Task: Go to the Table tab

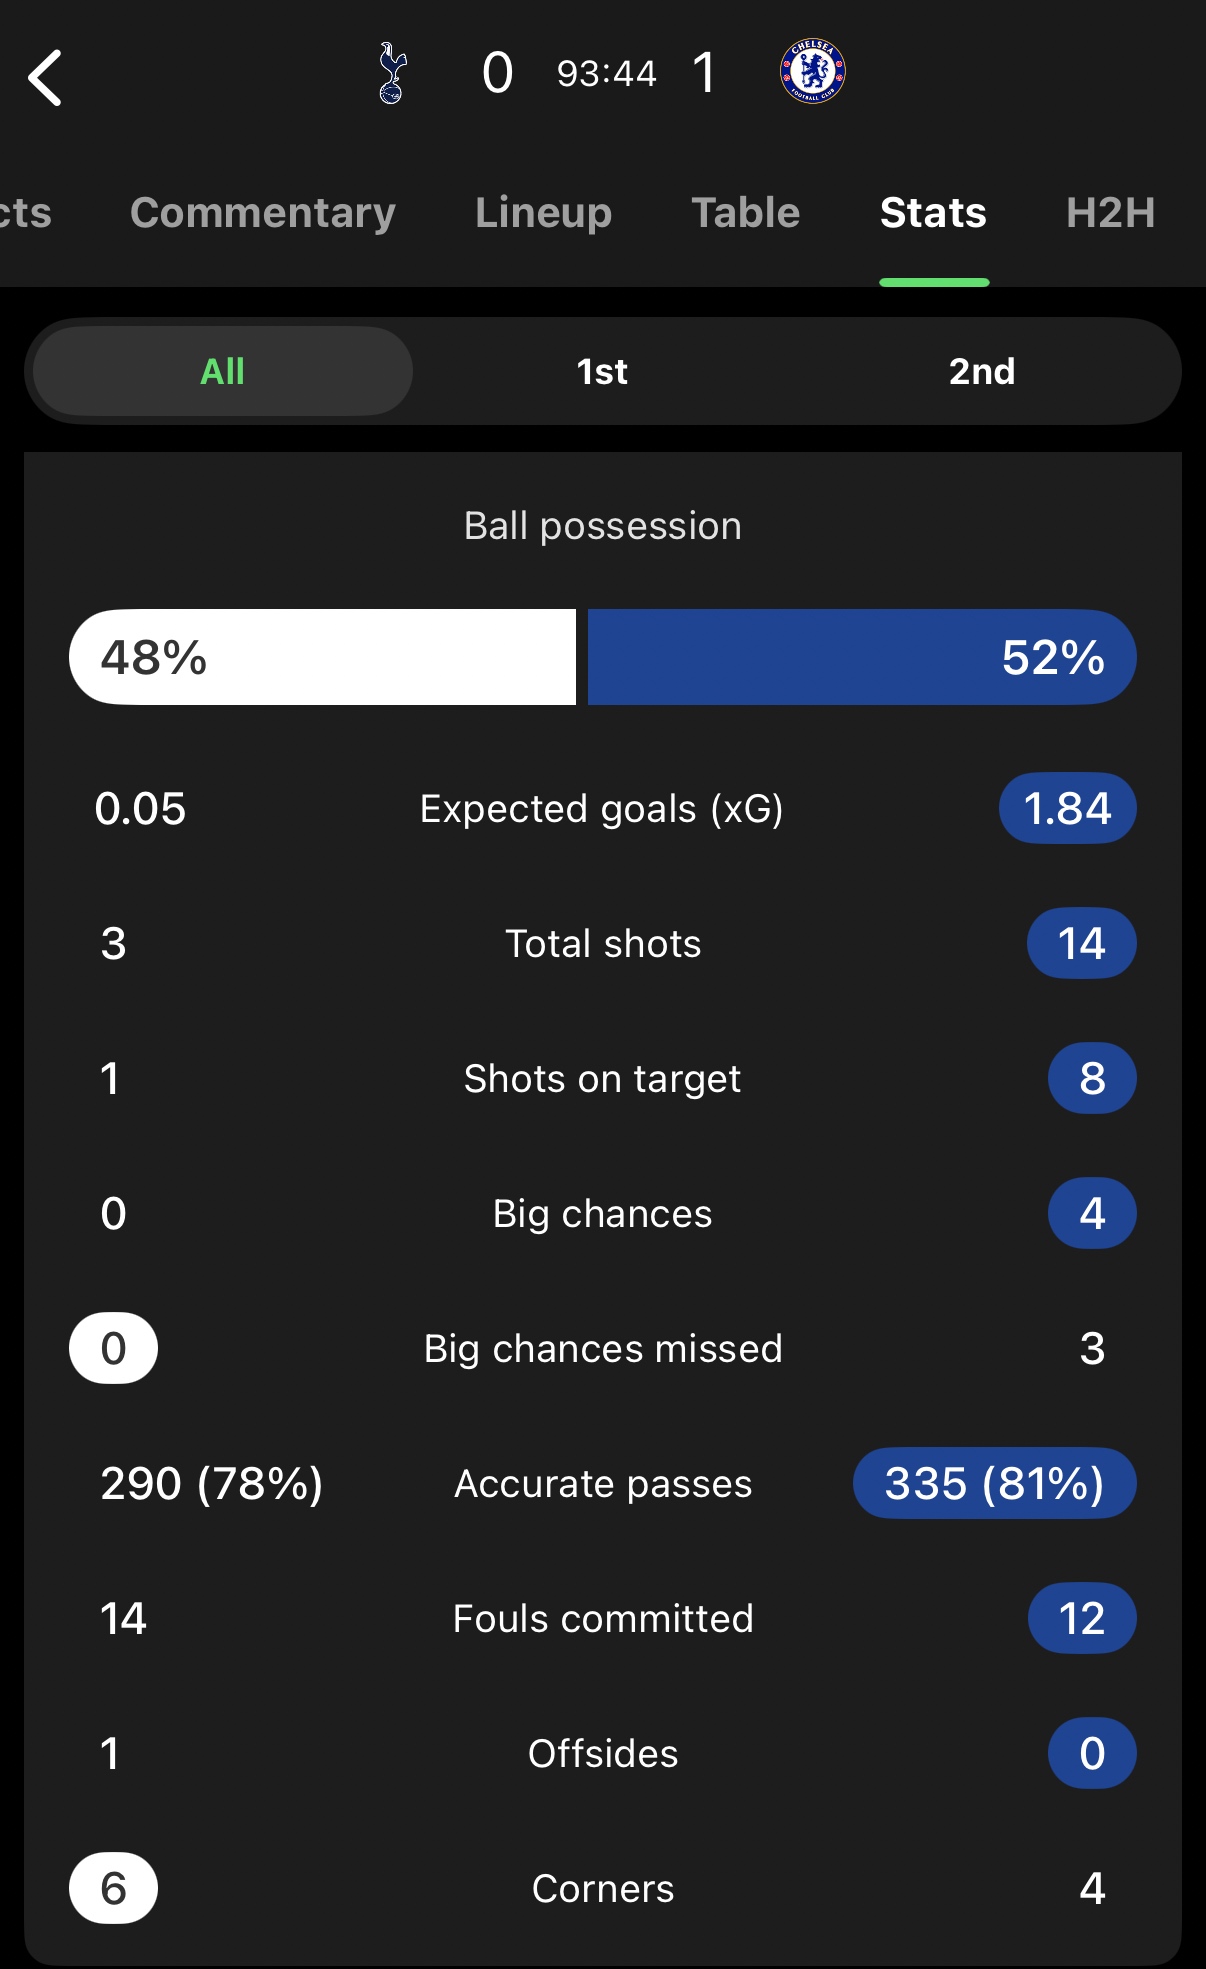Action: (745, 213)
